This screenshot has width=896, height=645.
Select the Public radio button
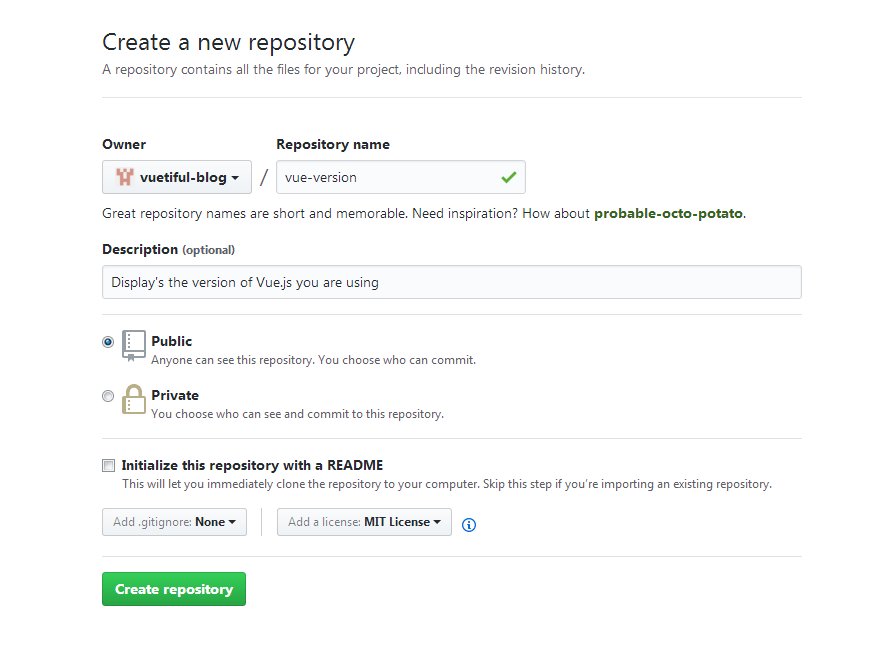coord(108,342)
